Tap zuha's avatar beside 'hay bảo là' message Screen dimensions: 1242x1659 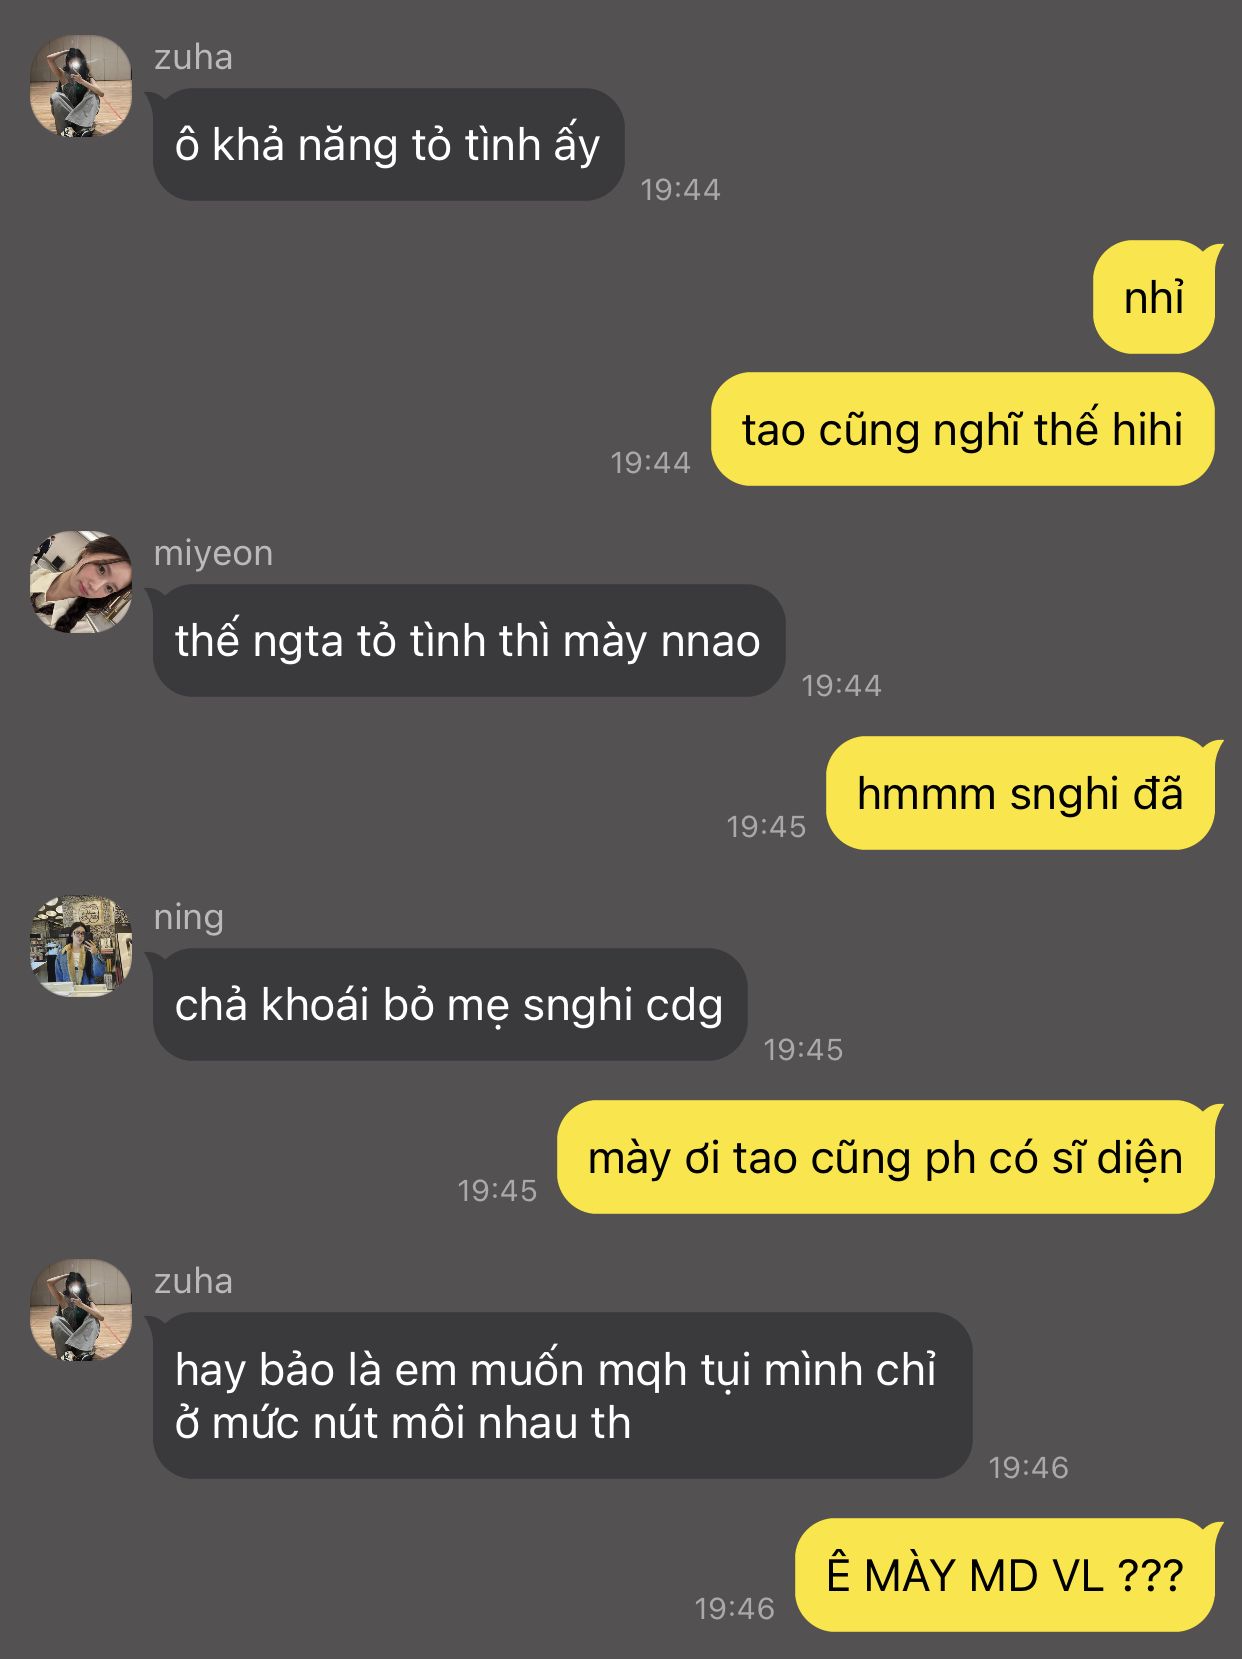coord(81,1310)
